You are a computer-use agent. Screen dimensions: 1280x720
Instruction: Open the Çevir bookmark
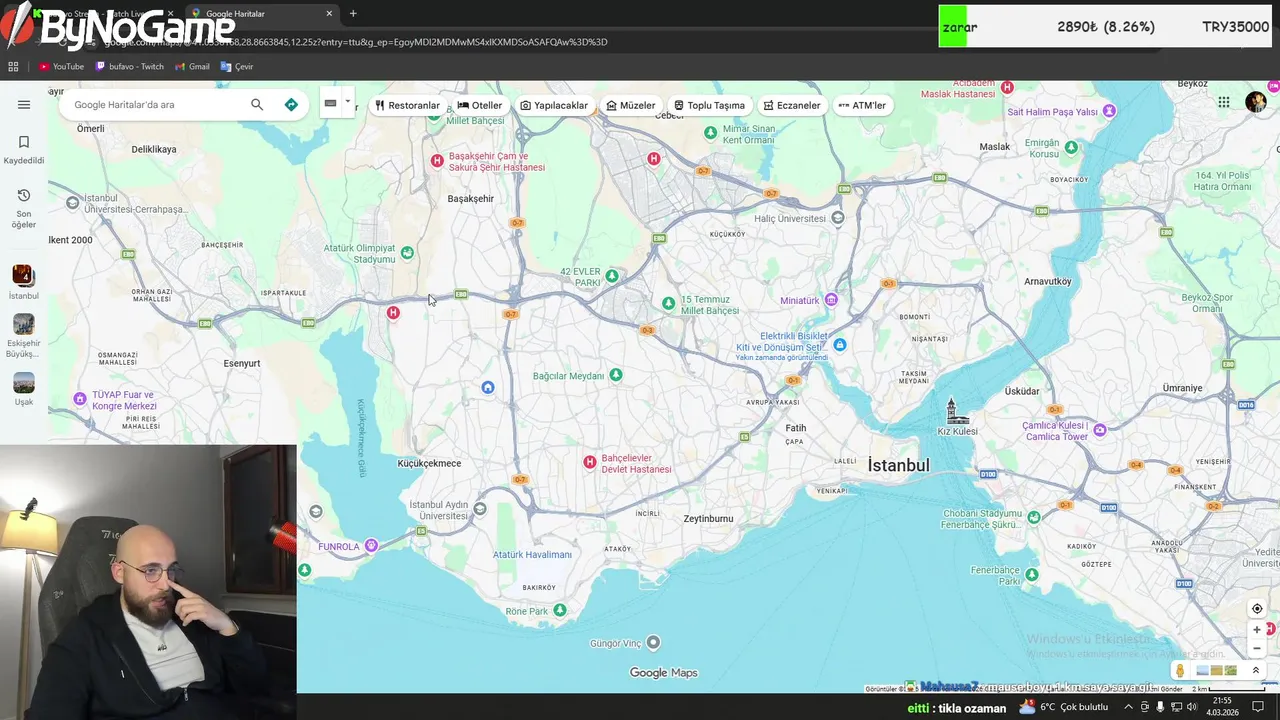[237, 67]
